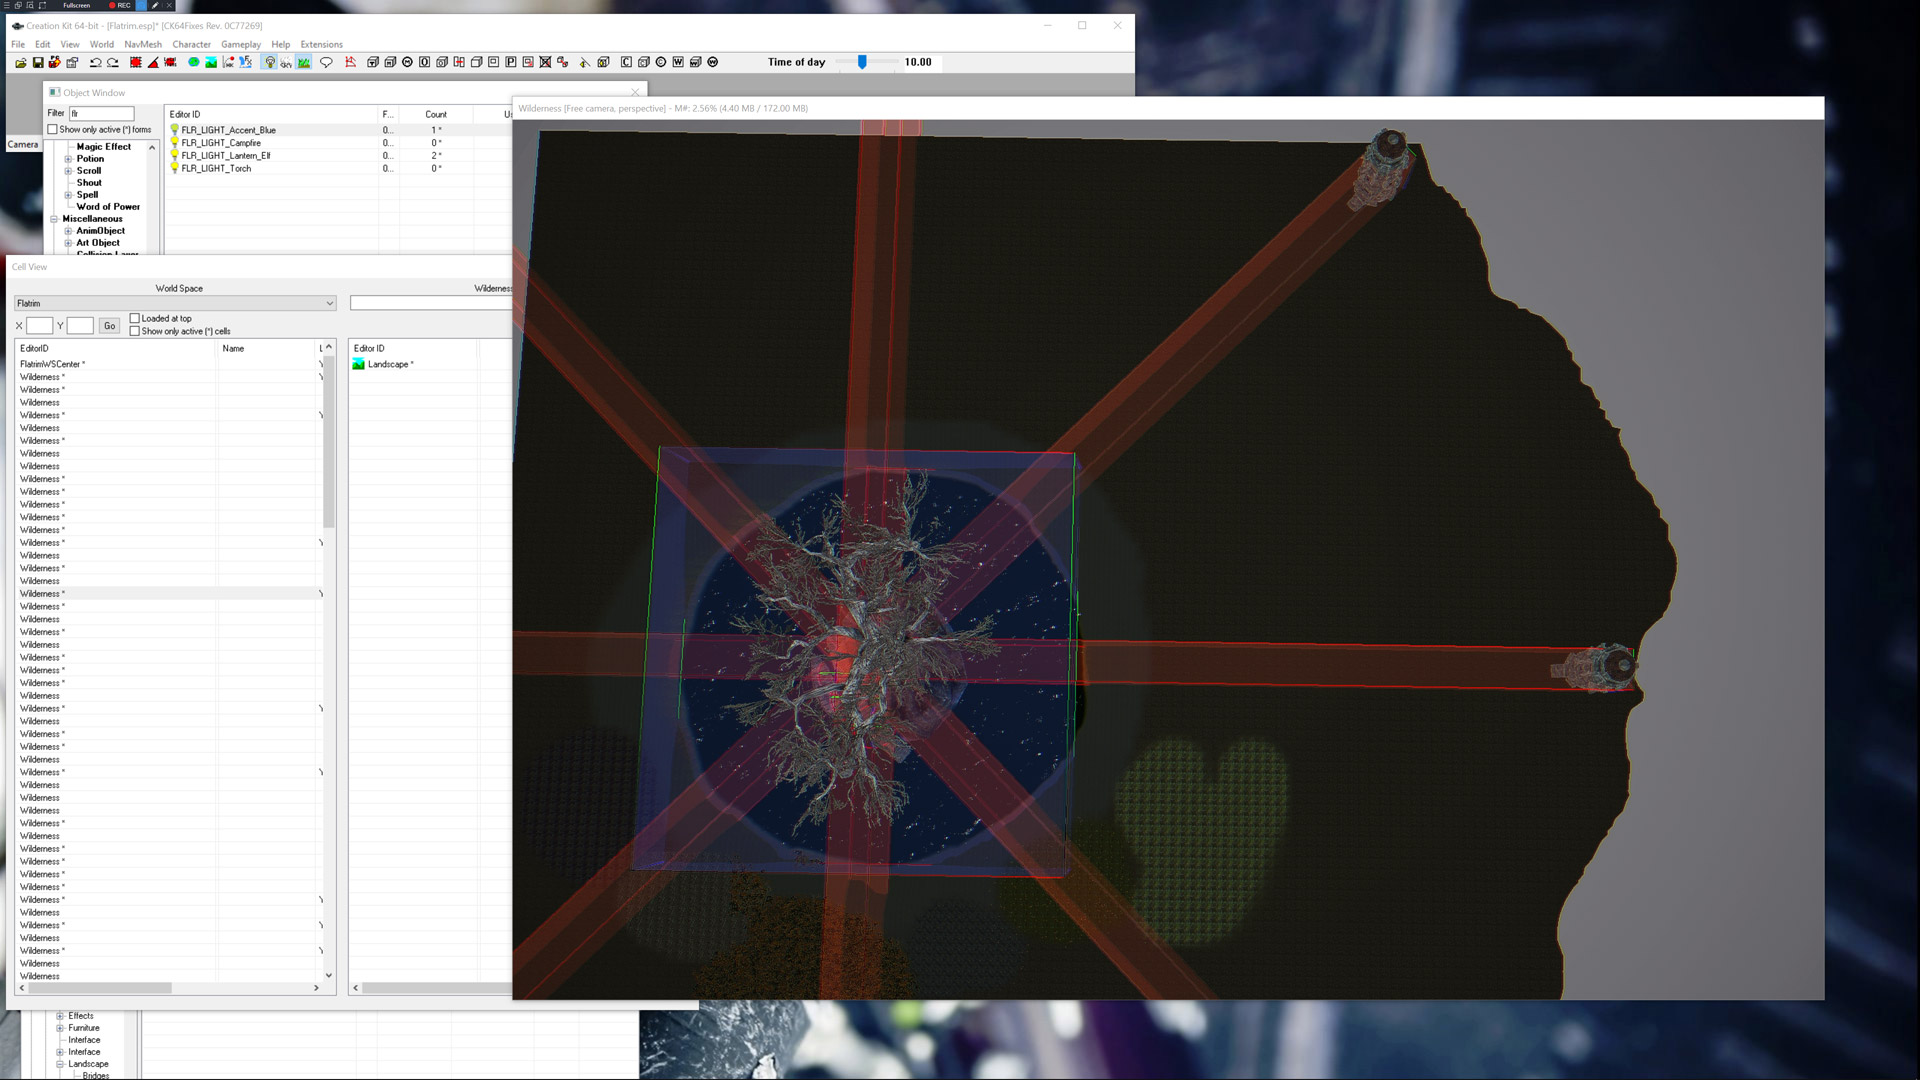Open the NavMesh menu

point(143,44)
